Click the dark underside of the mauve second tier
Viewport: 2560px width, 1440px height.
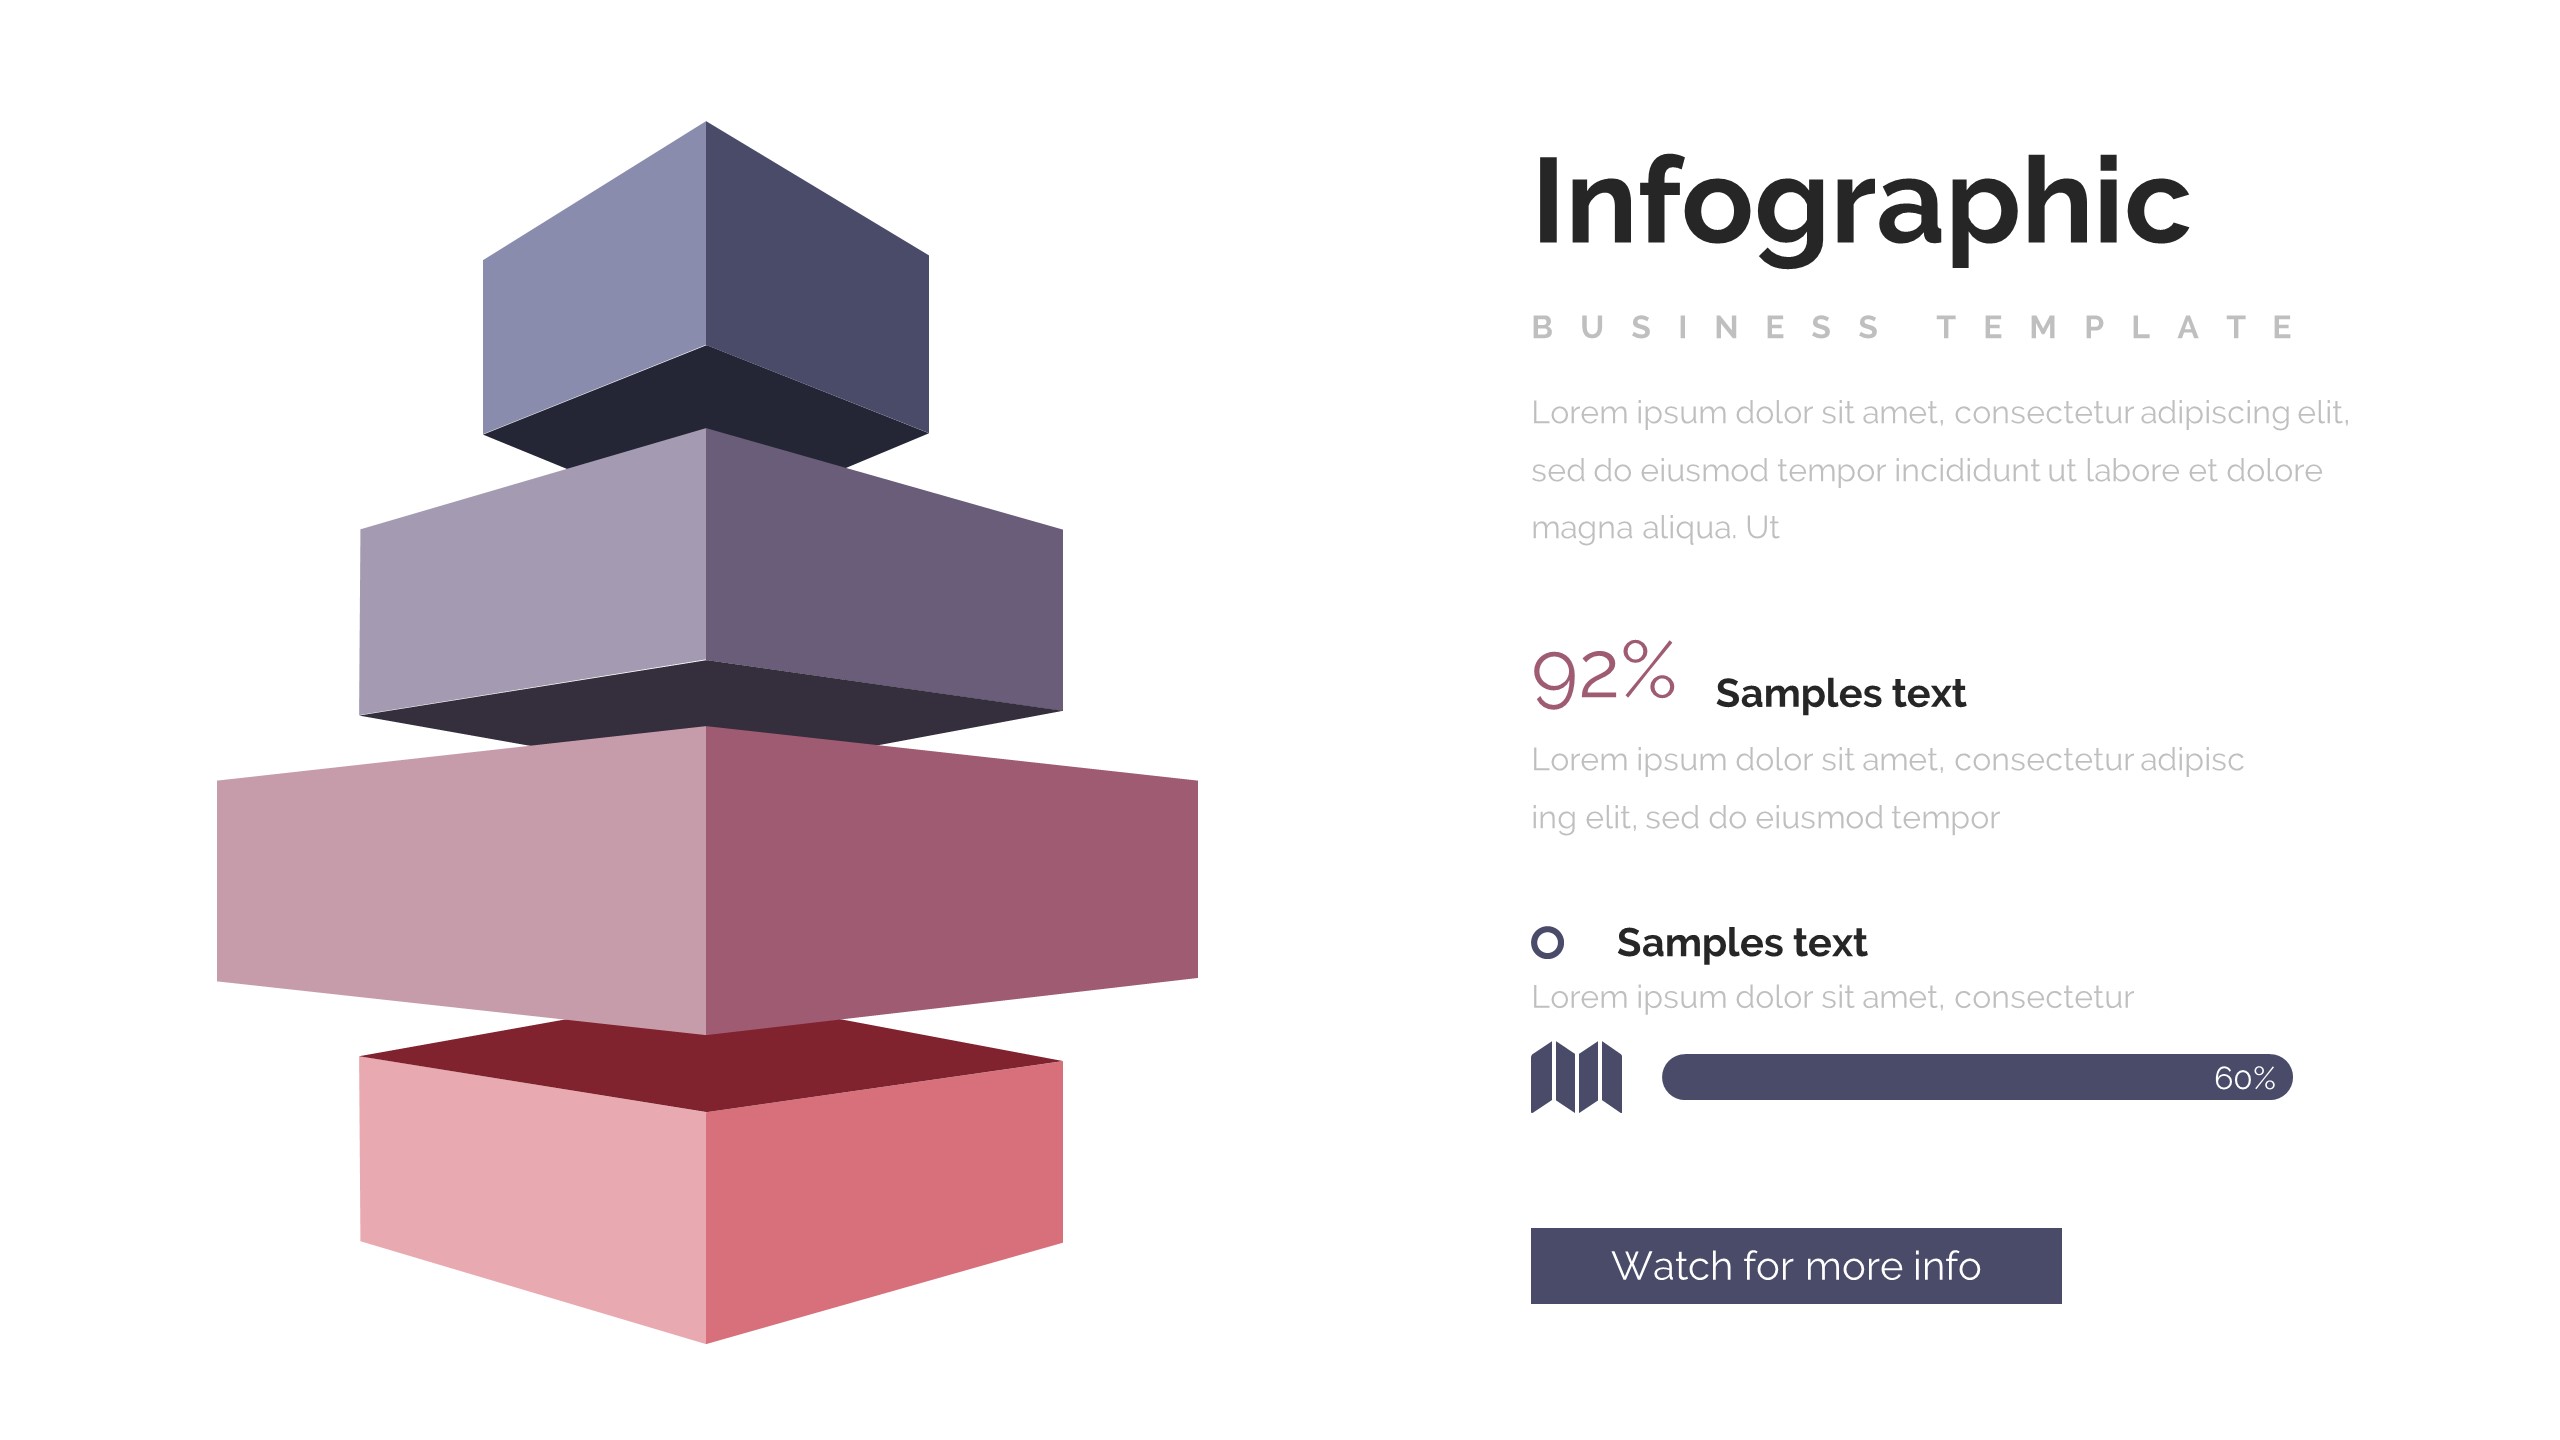(x=705, y=700)
